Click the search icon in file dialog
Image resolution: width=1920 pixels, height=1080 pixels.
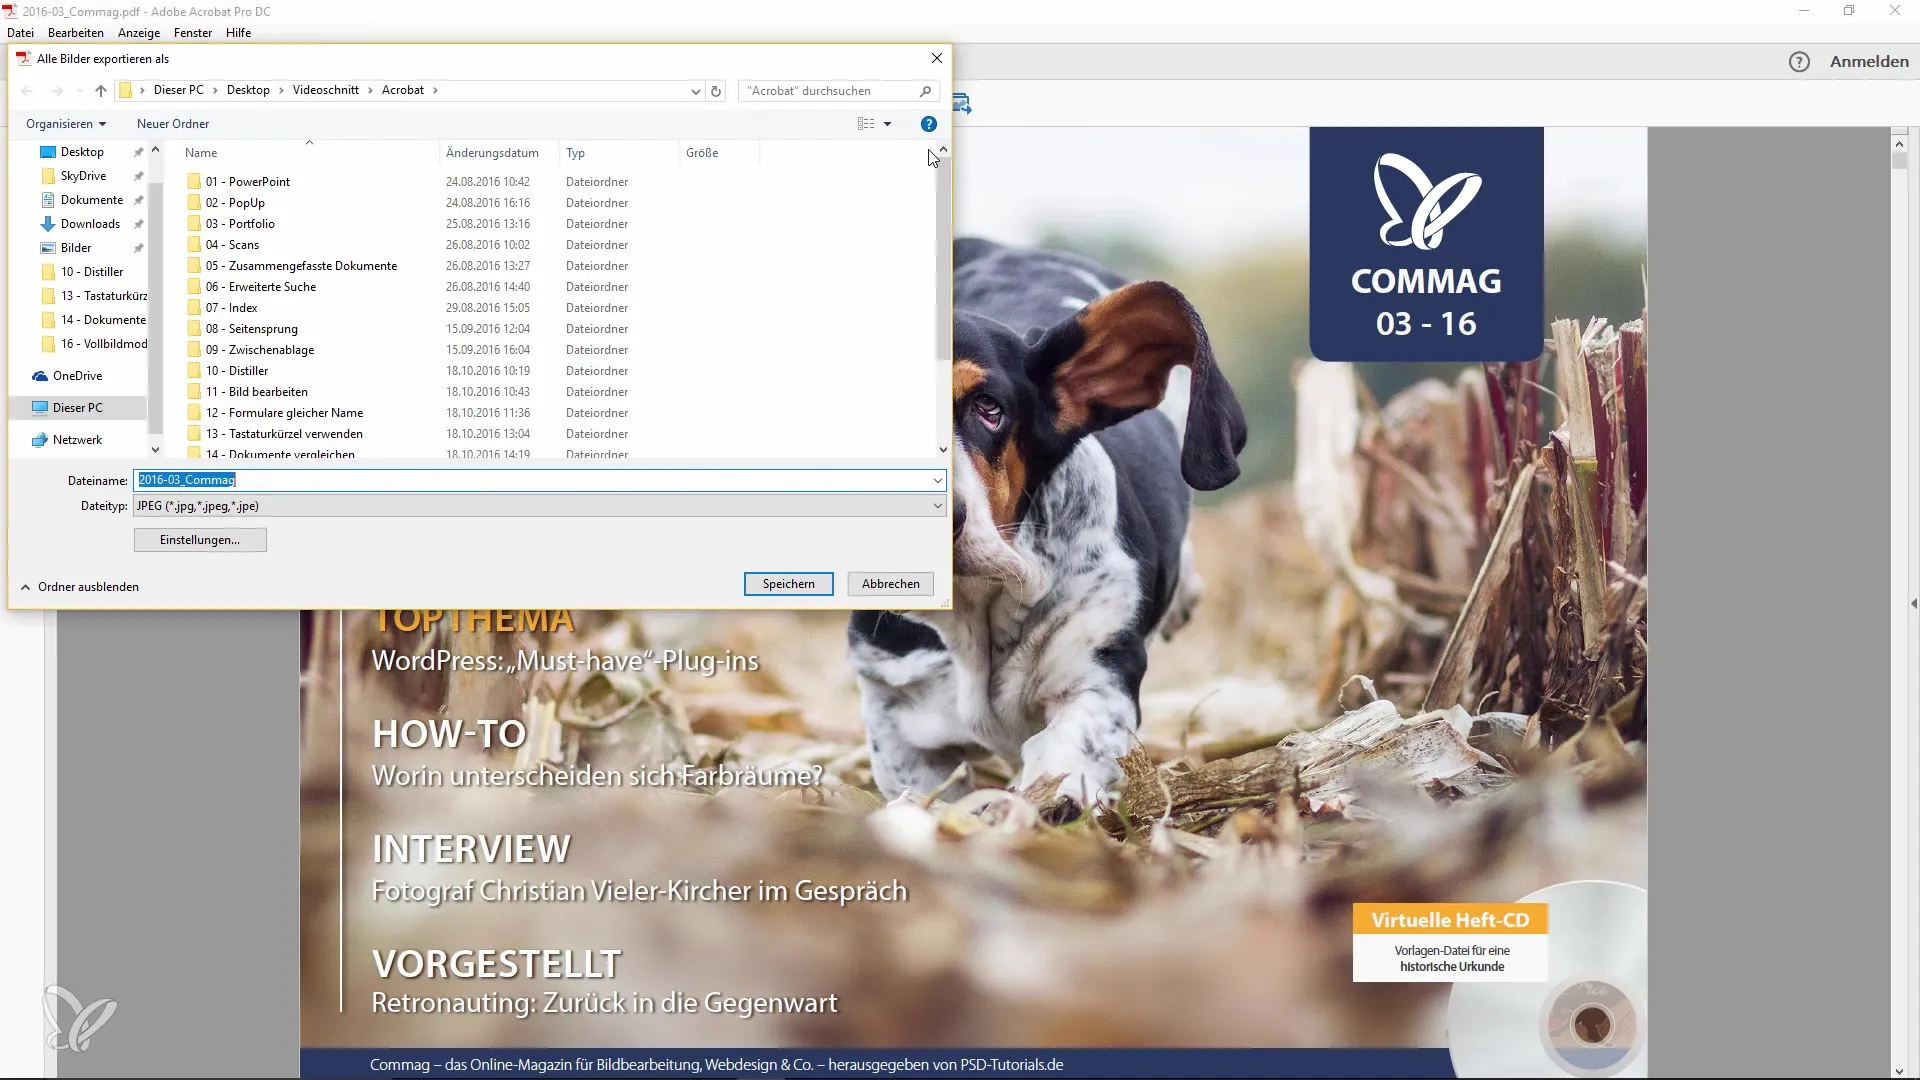coord(926,90)
